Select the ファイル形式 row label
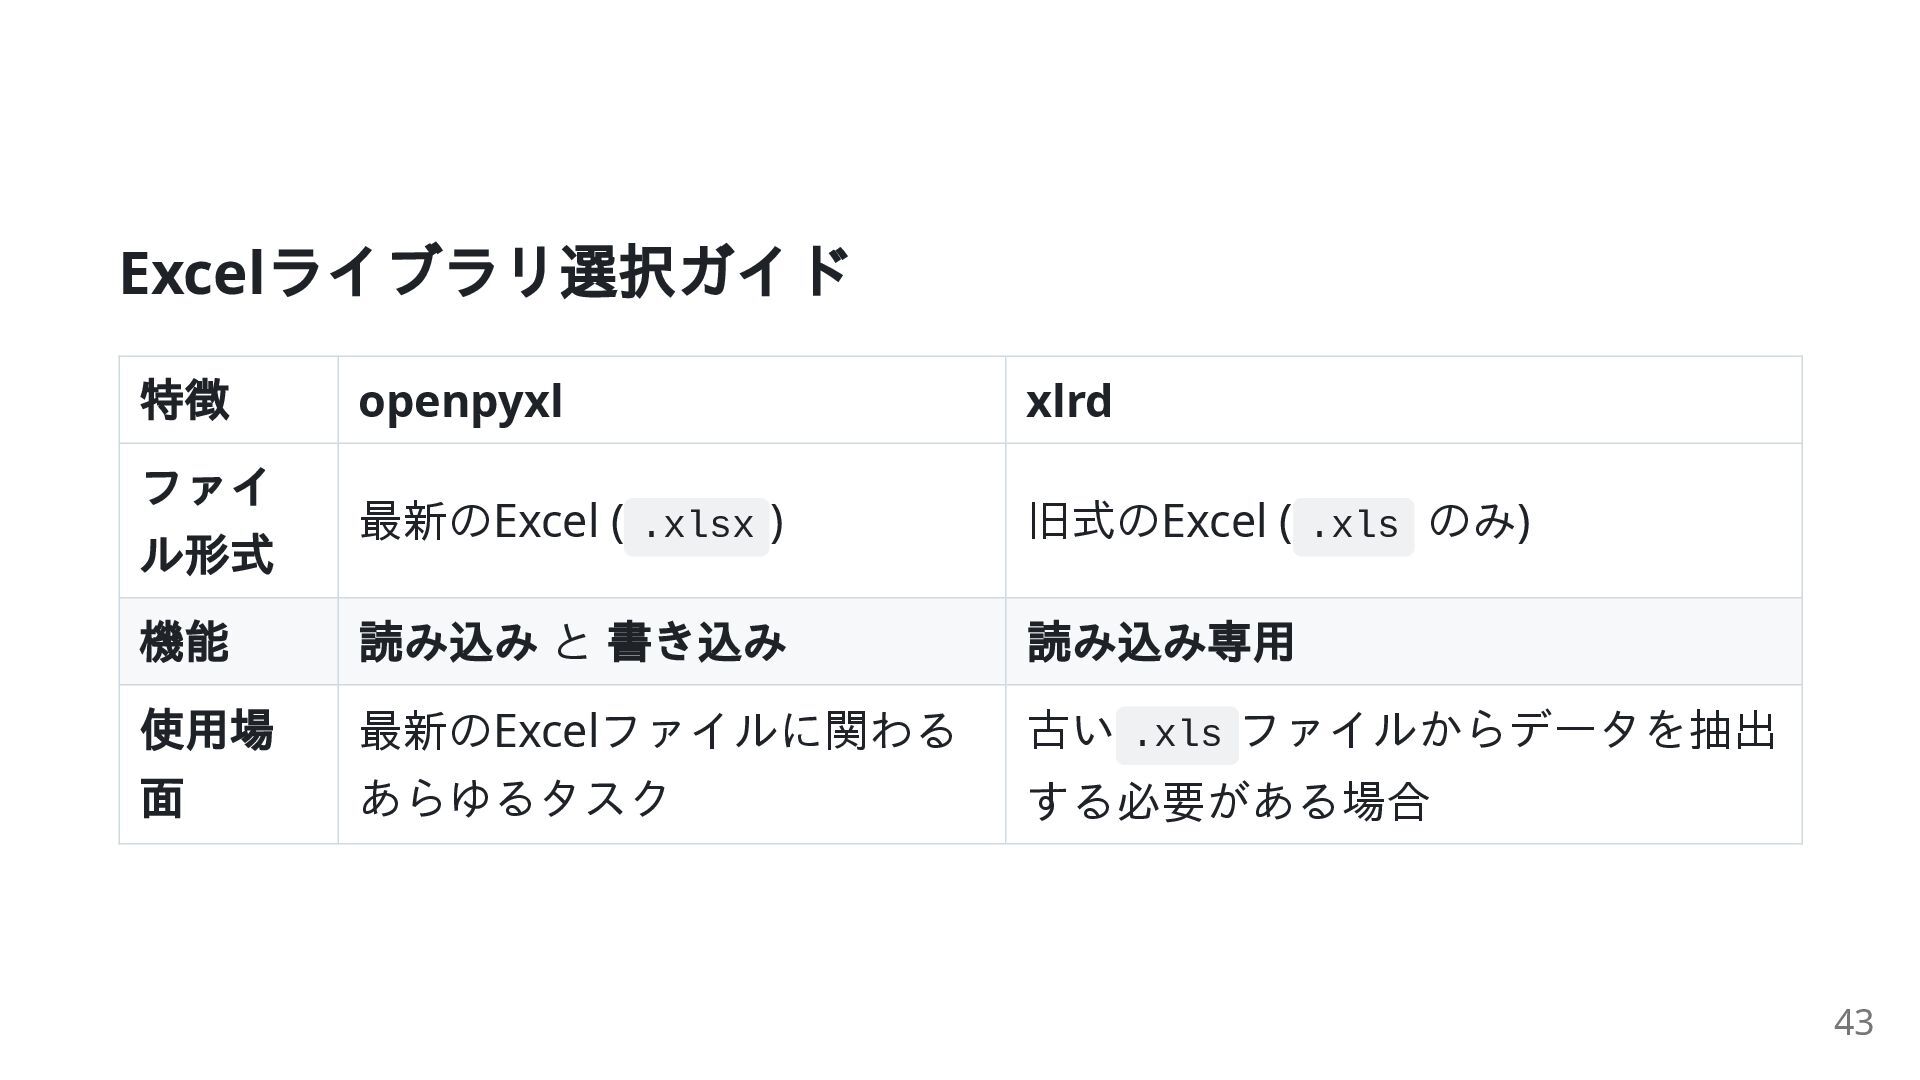Viewport: 1920px width, 1080px height. (206, 521)
